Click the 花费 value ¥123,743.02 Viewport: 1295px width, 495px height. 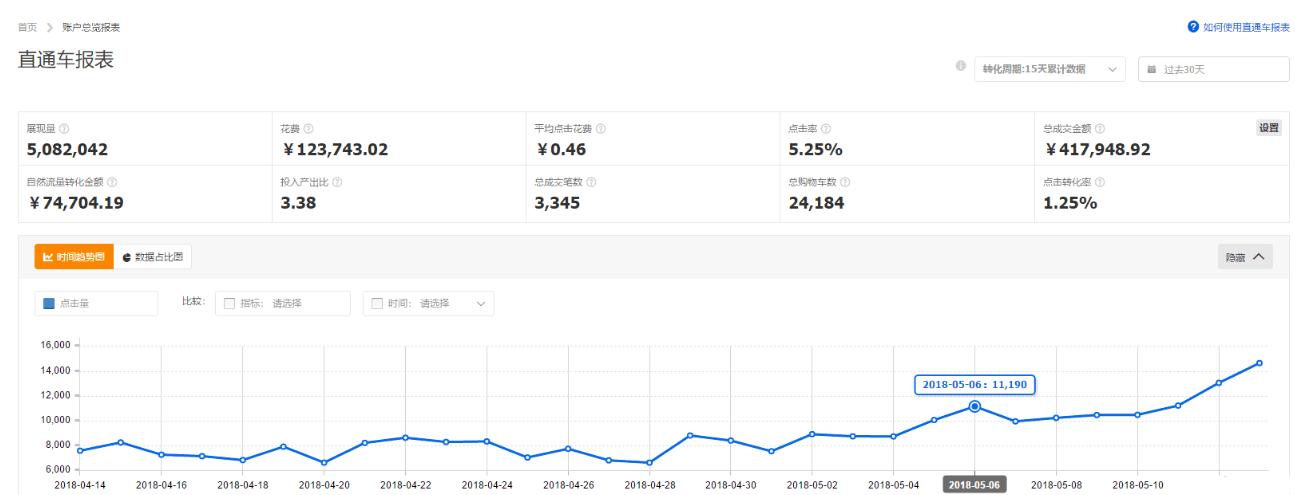[x=335, y=150]
